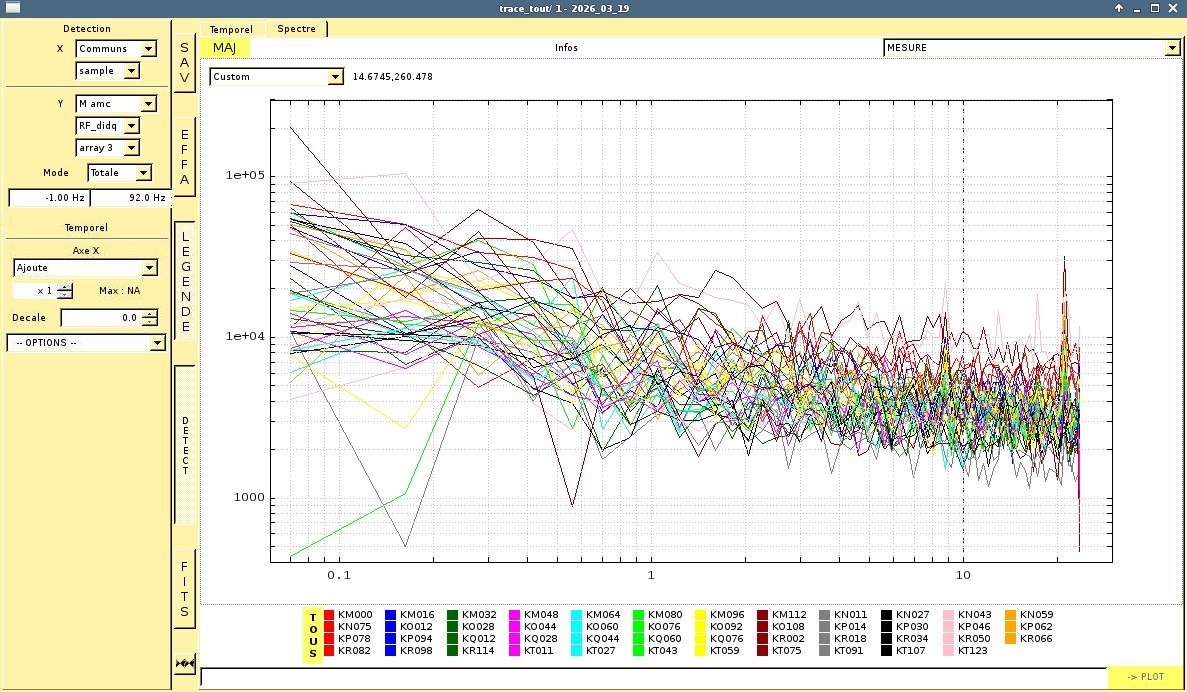Image resolution: width=1187 pixels, height=692 pixels.
Task: Click the Decale stepper arrows
Action: coord(150,318)
